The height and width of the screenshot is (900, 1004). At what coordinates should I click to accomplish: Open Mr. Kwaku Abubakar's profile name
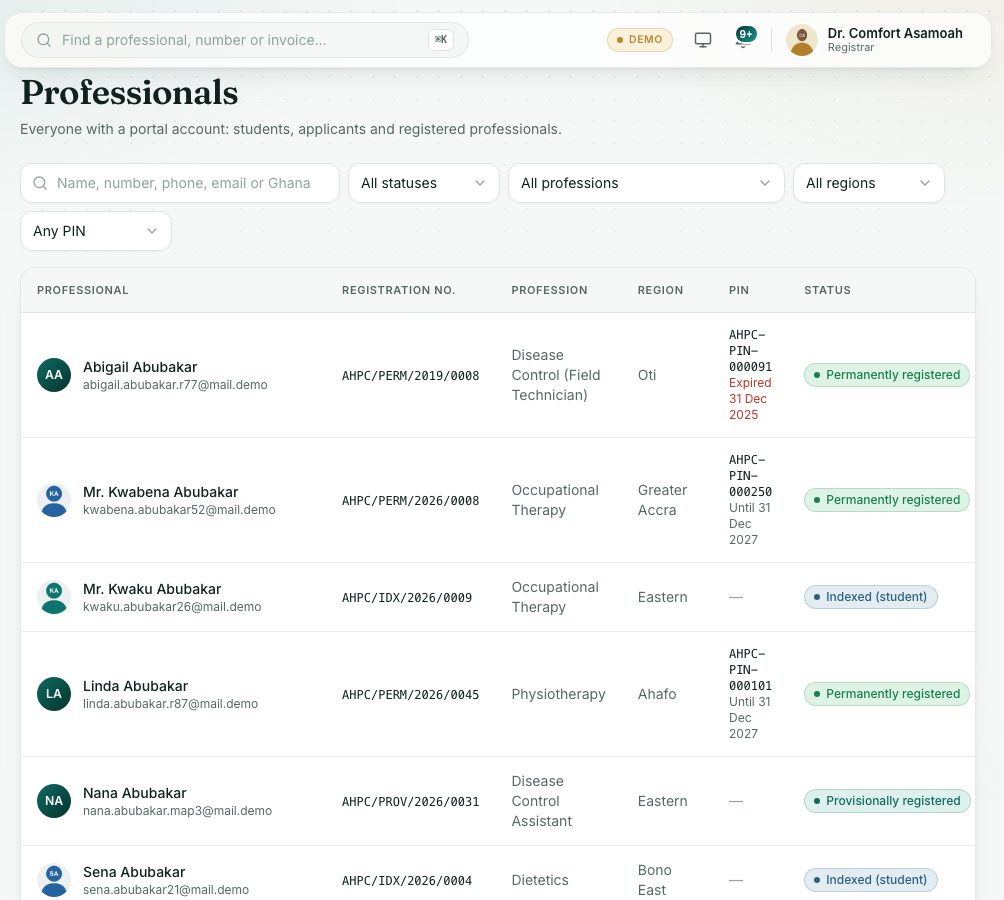coord(152,589)
